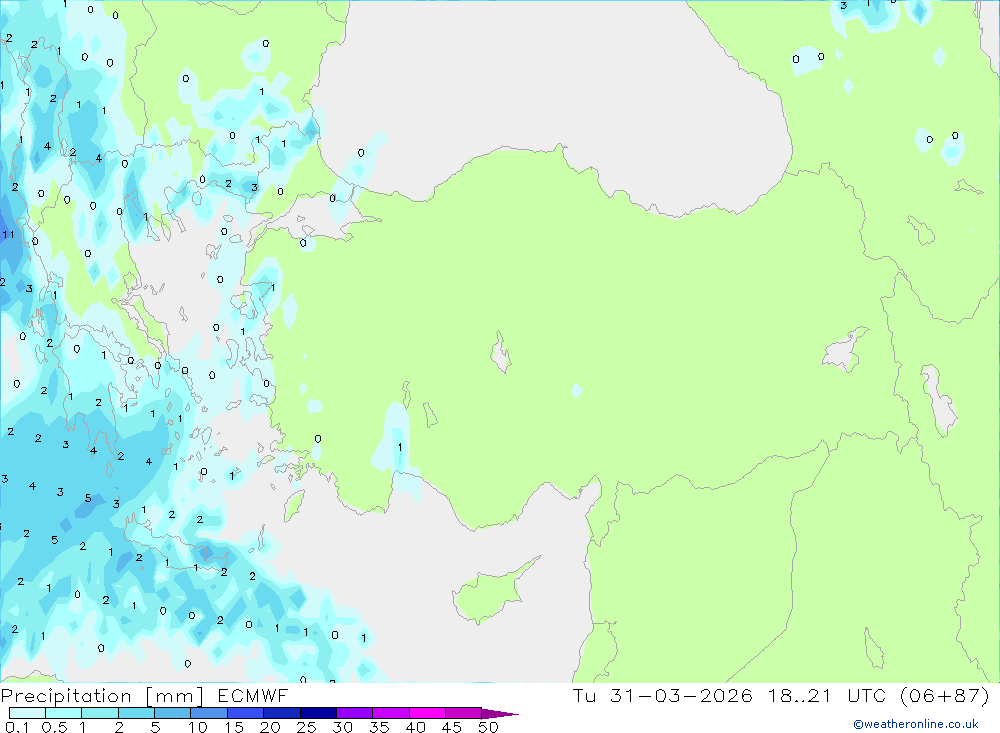
Task: Select the 0.5–1 mm legend color swatch
Action: pos(64,713)
